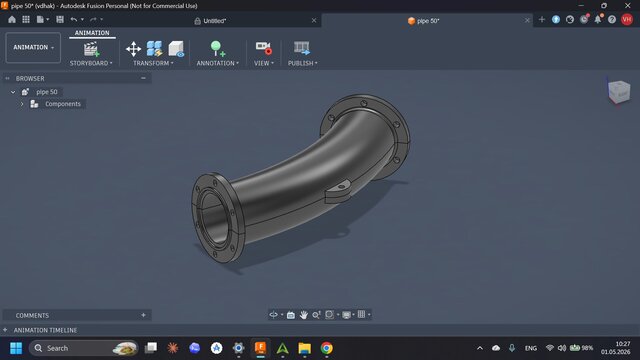Click the Fit to window icon

[x=329, y=314]
